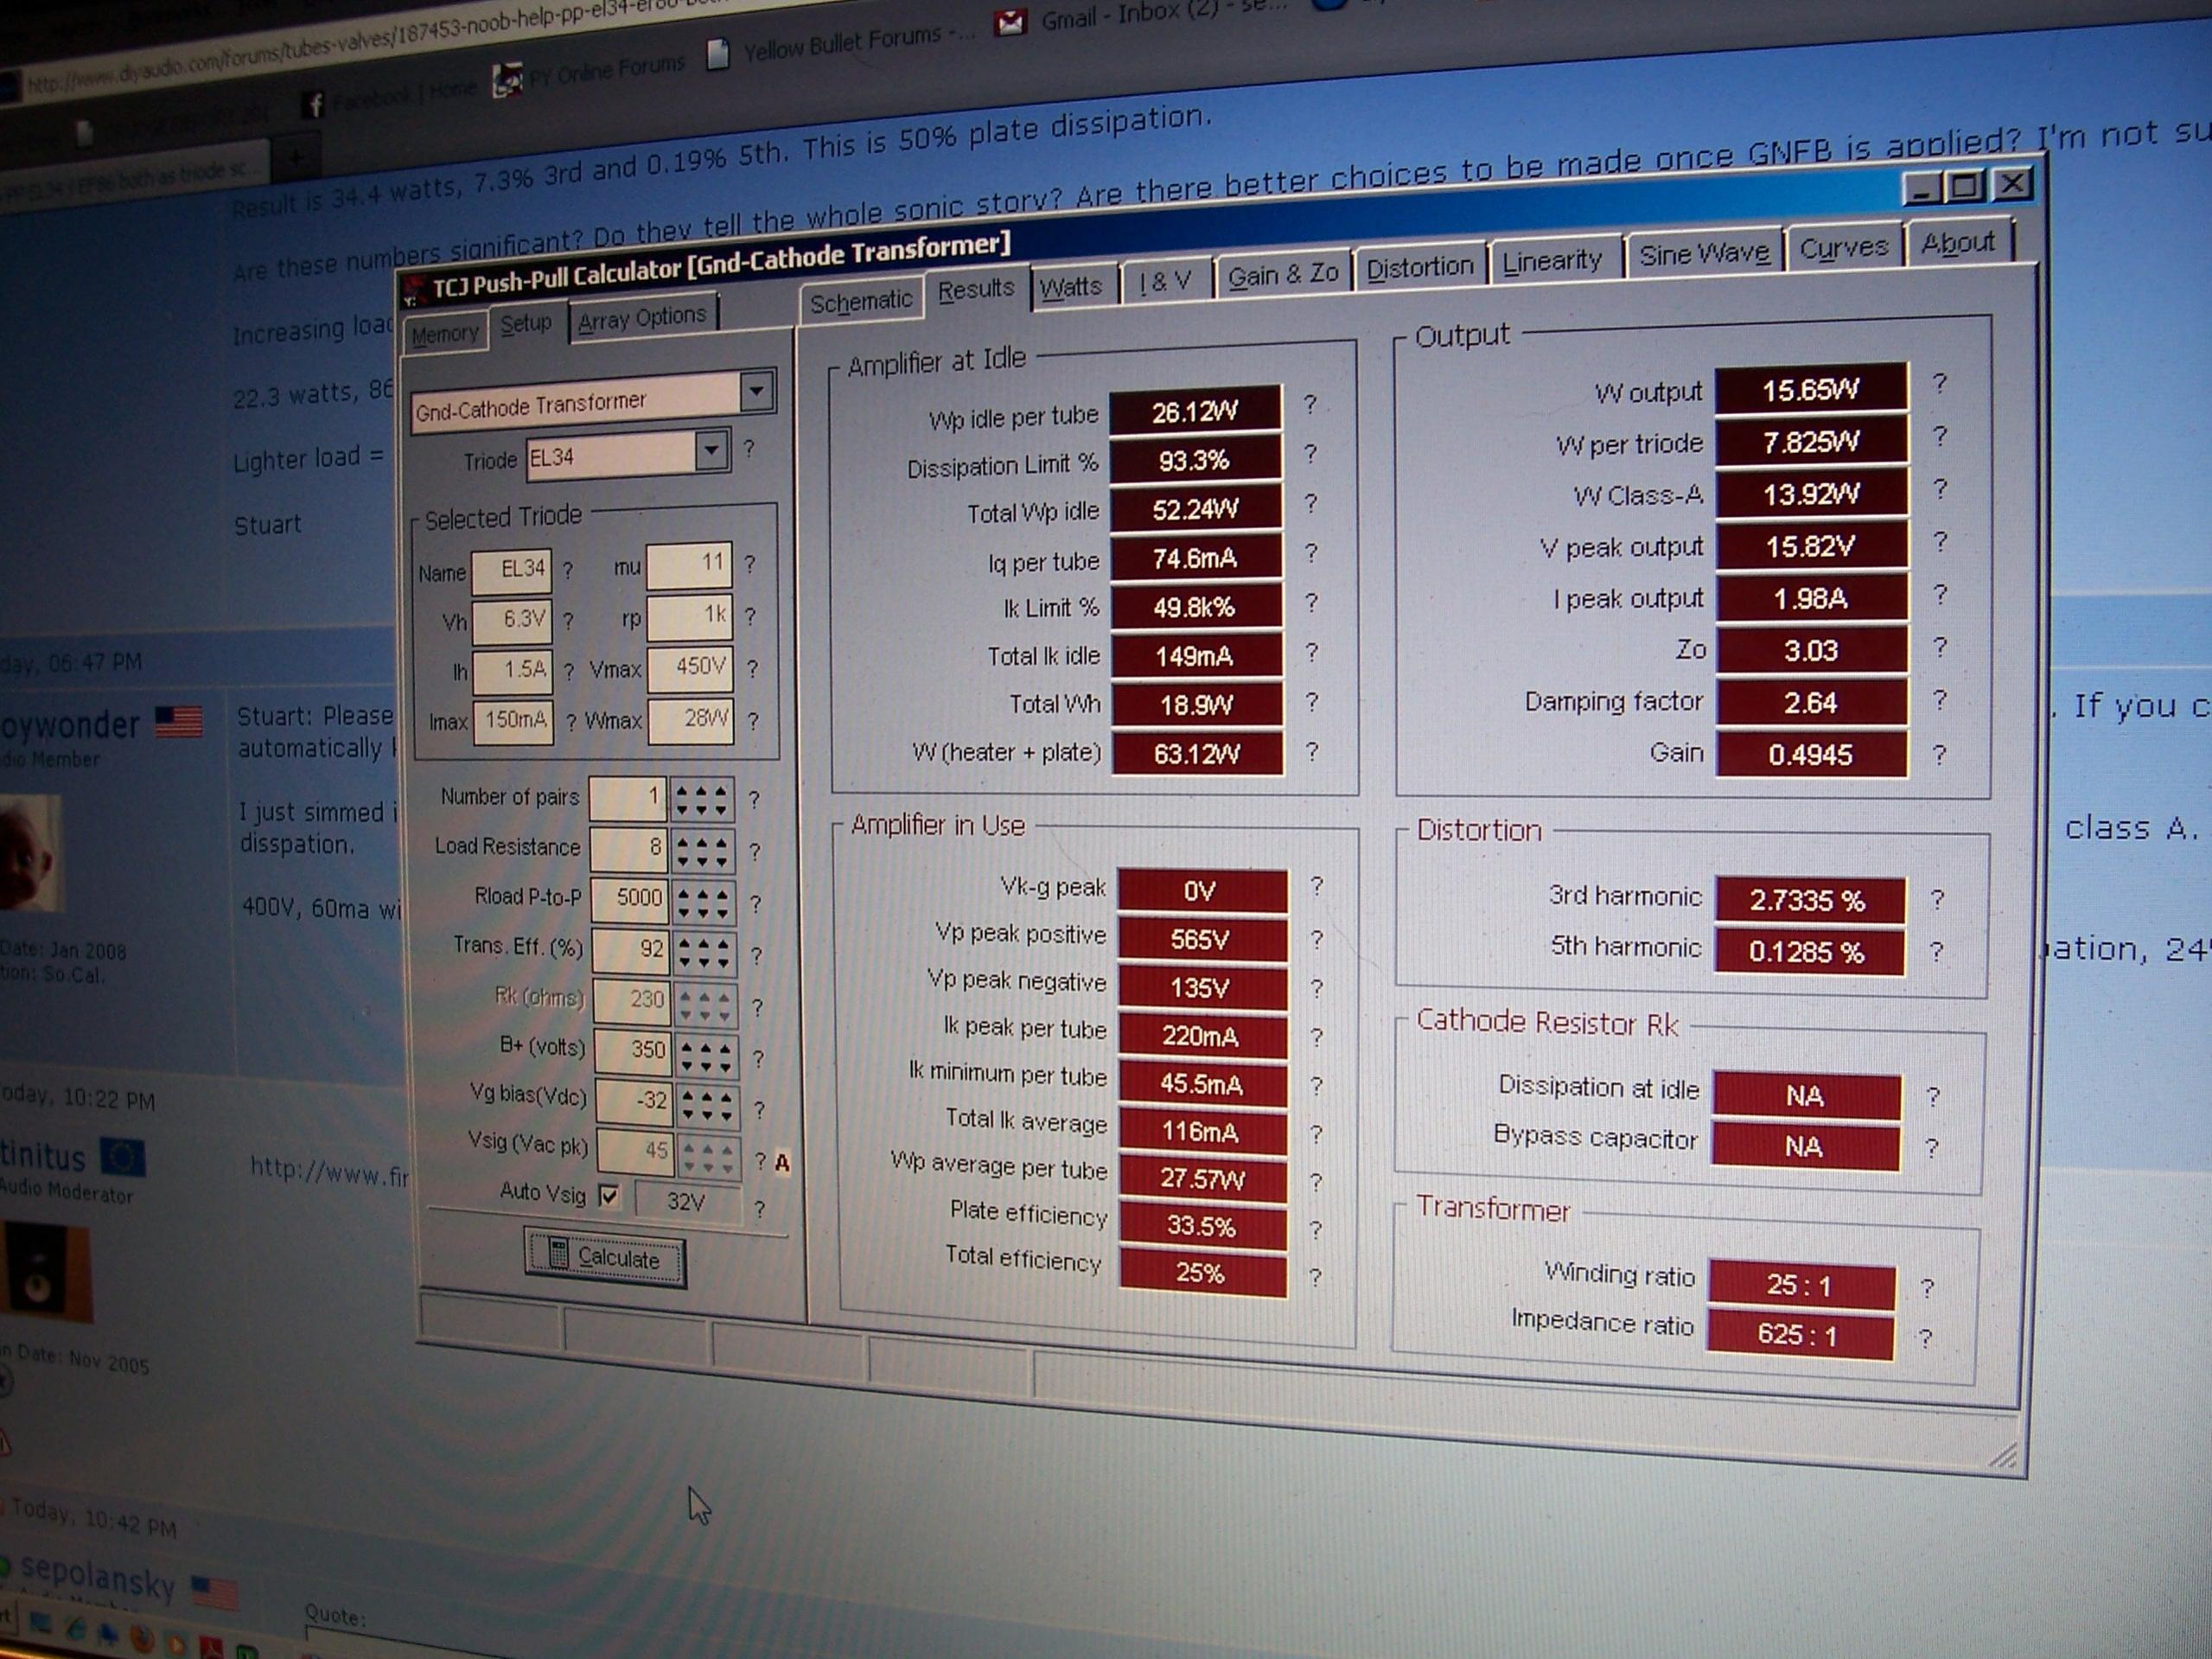Switch to Gain & Zo tab
This screenshot has height=1659, width=2212.
click(1282, 274)
